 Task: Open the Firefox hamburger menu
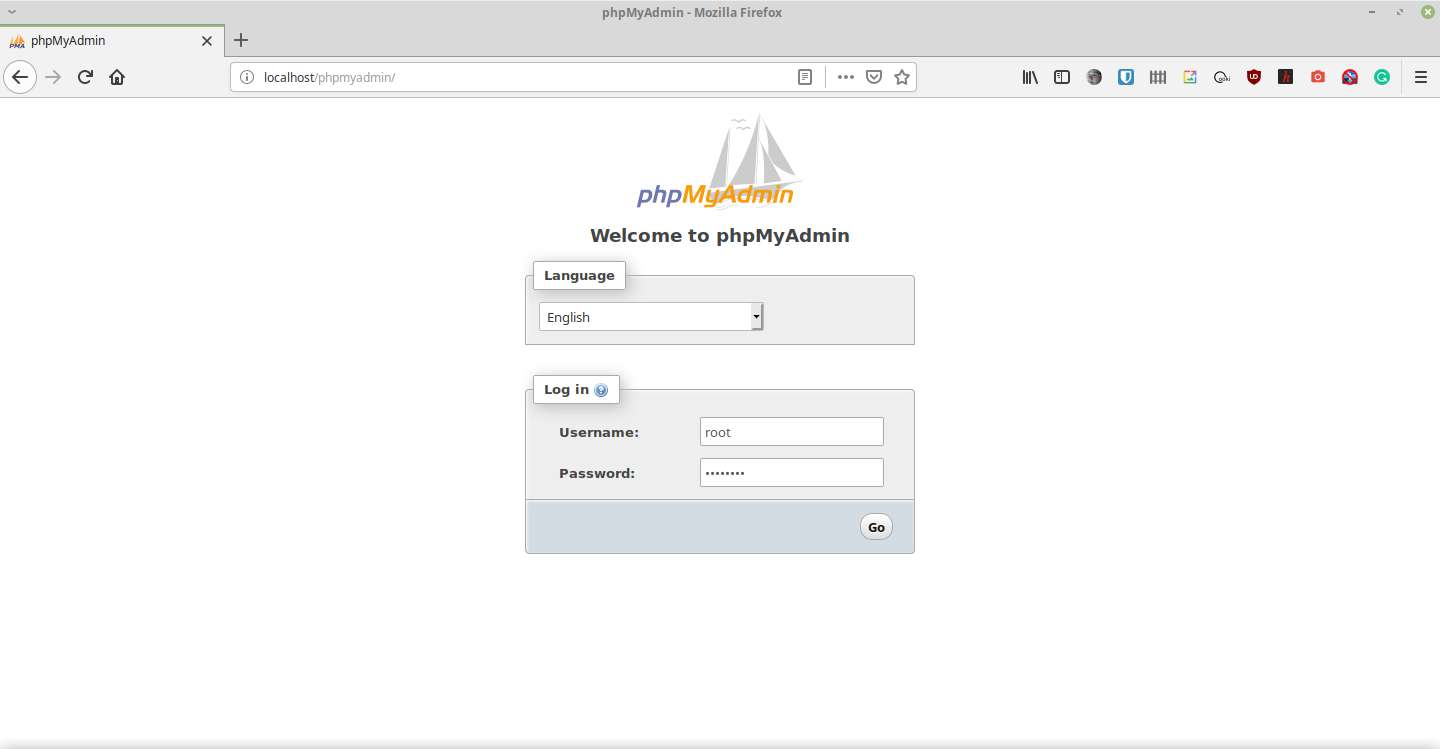tap(1421, 77)
